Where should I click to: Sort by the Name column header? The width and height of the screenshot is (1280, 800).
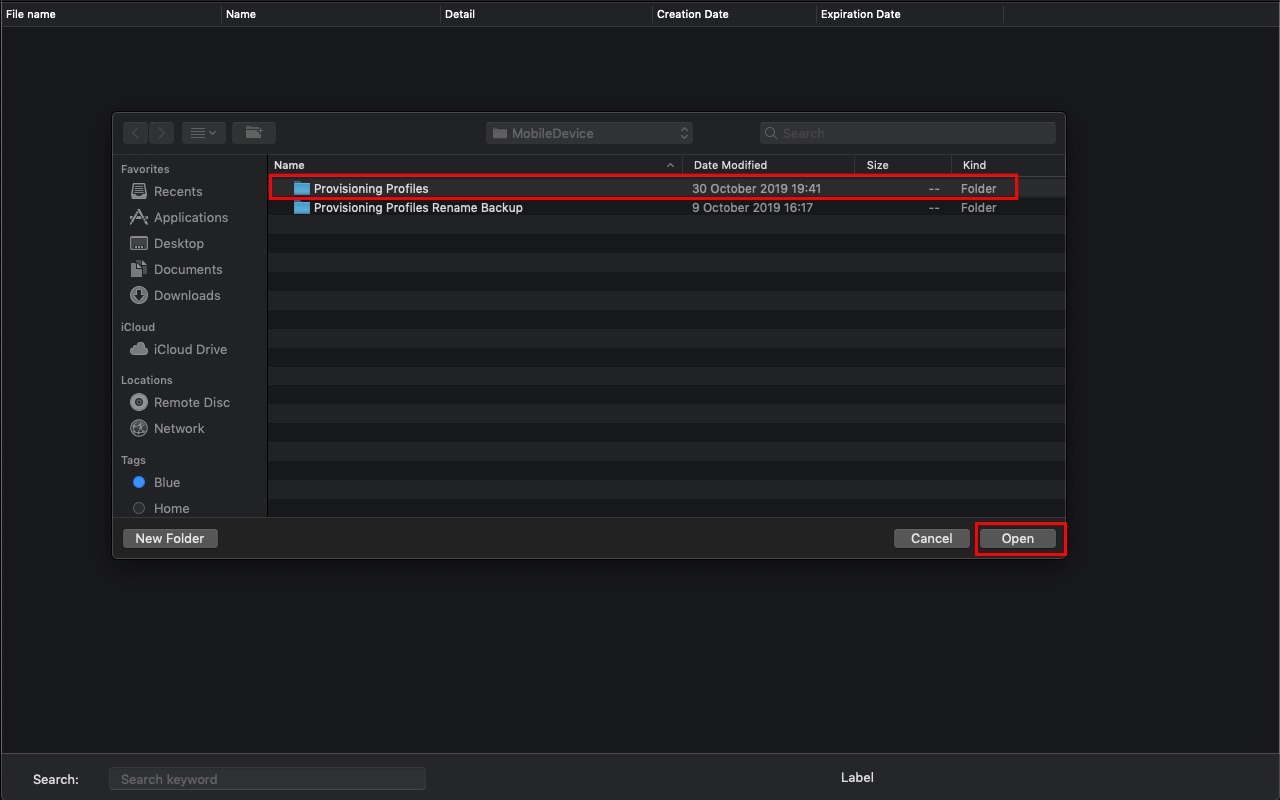475,165
